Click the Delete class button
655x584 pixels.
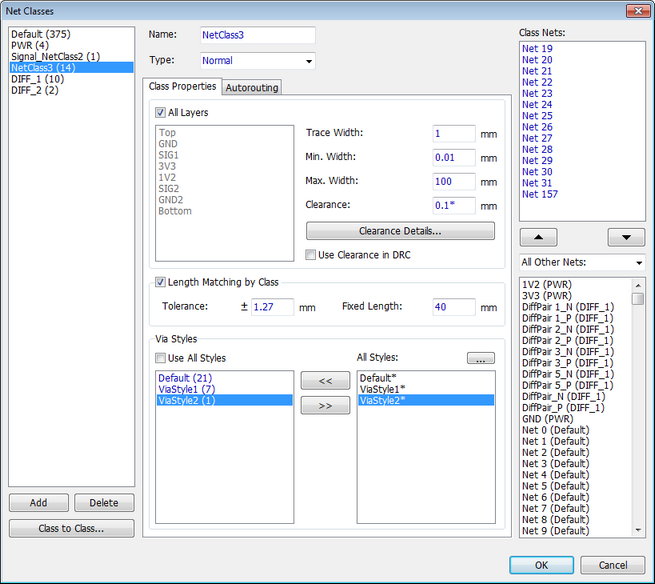point(104,503)
